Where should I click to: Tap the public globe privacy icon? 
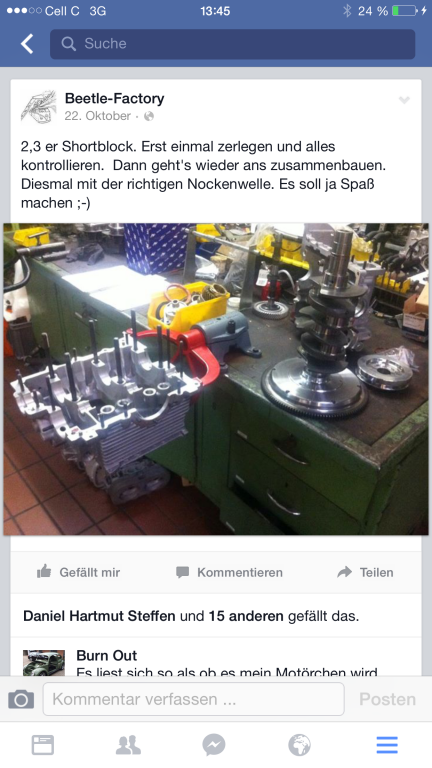[149, 116]
